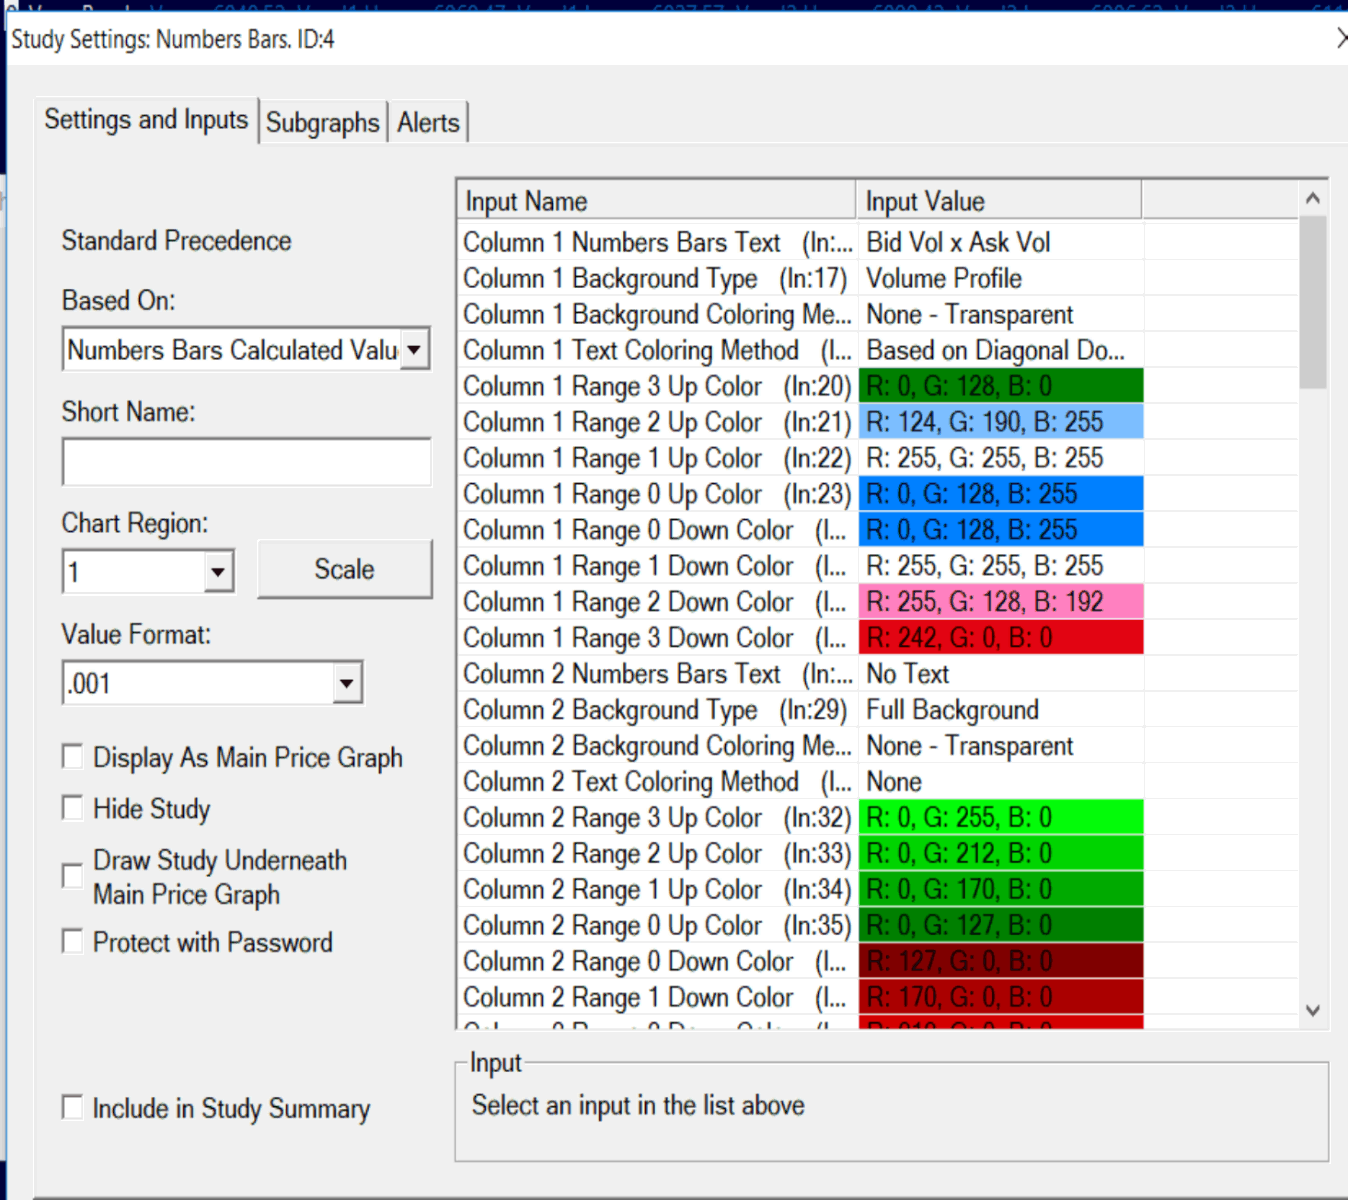Pick Column 1 Range 3 Up Color swatch
The height and width of the screenshot is (1200, 1348).
click(x=1000, y=386)
